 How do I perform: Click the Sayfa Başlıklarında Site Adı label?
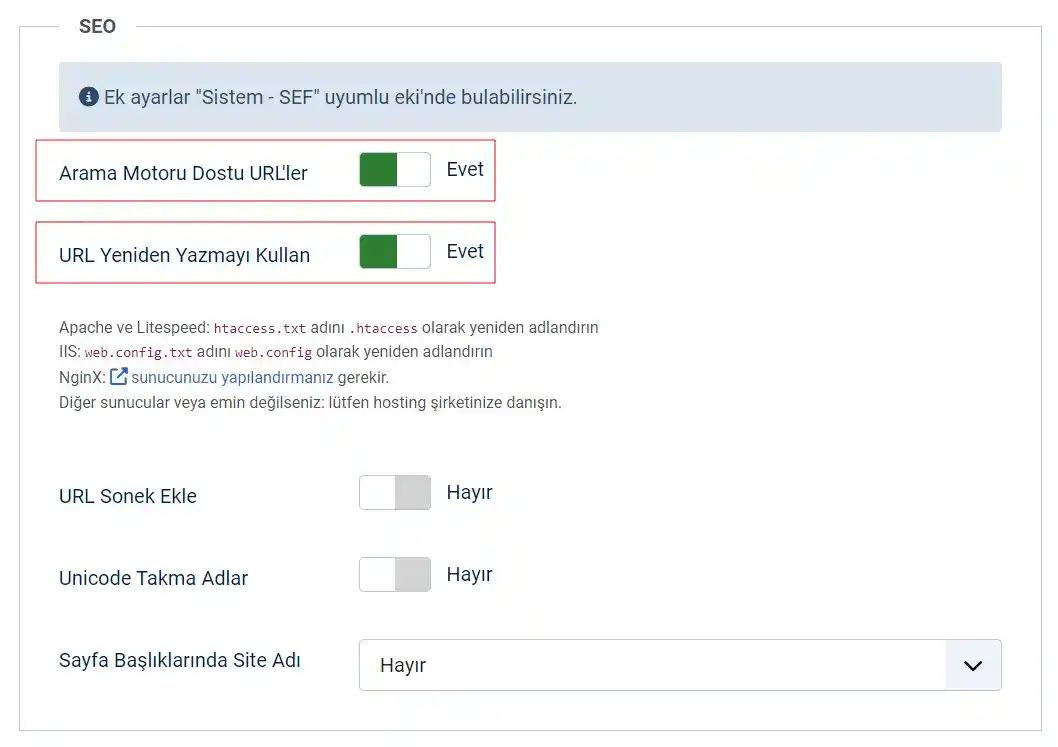tap(179, 660)
